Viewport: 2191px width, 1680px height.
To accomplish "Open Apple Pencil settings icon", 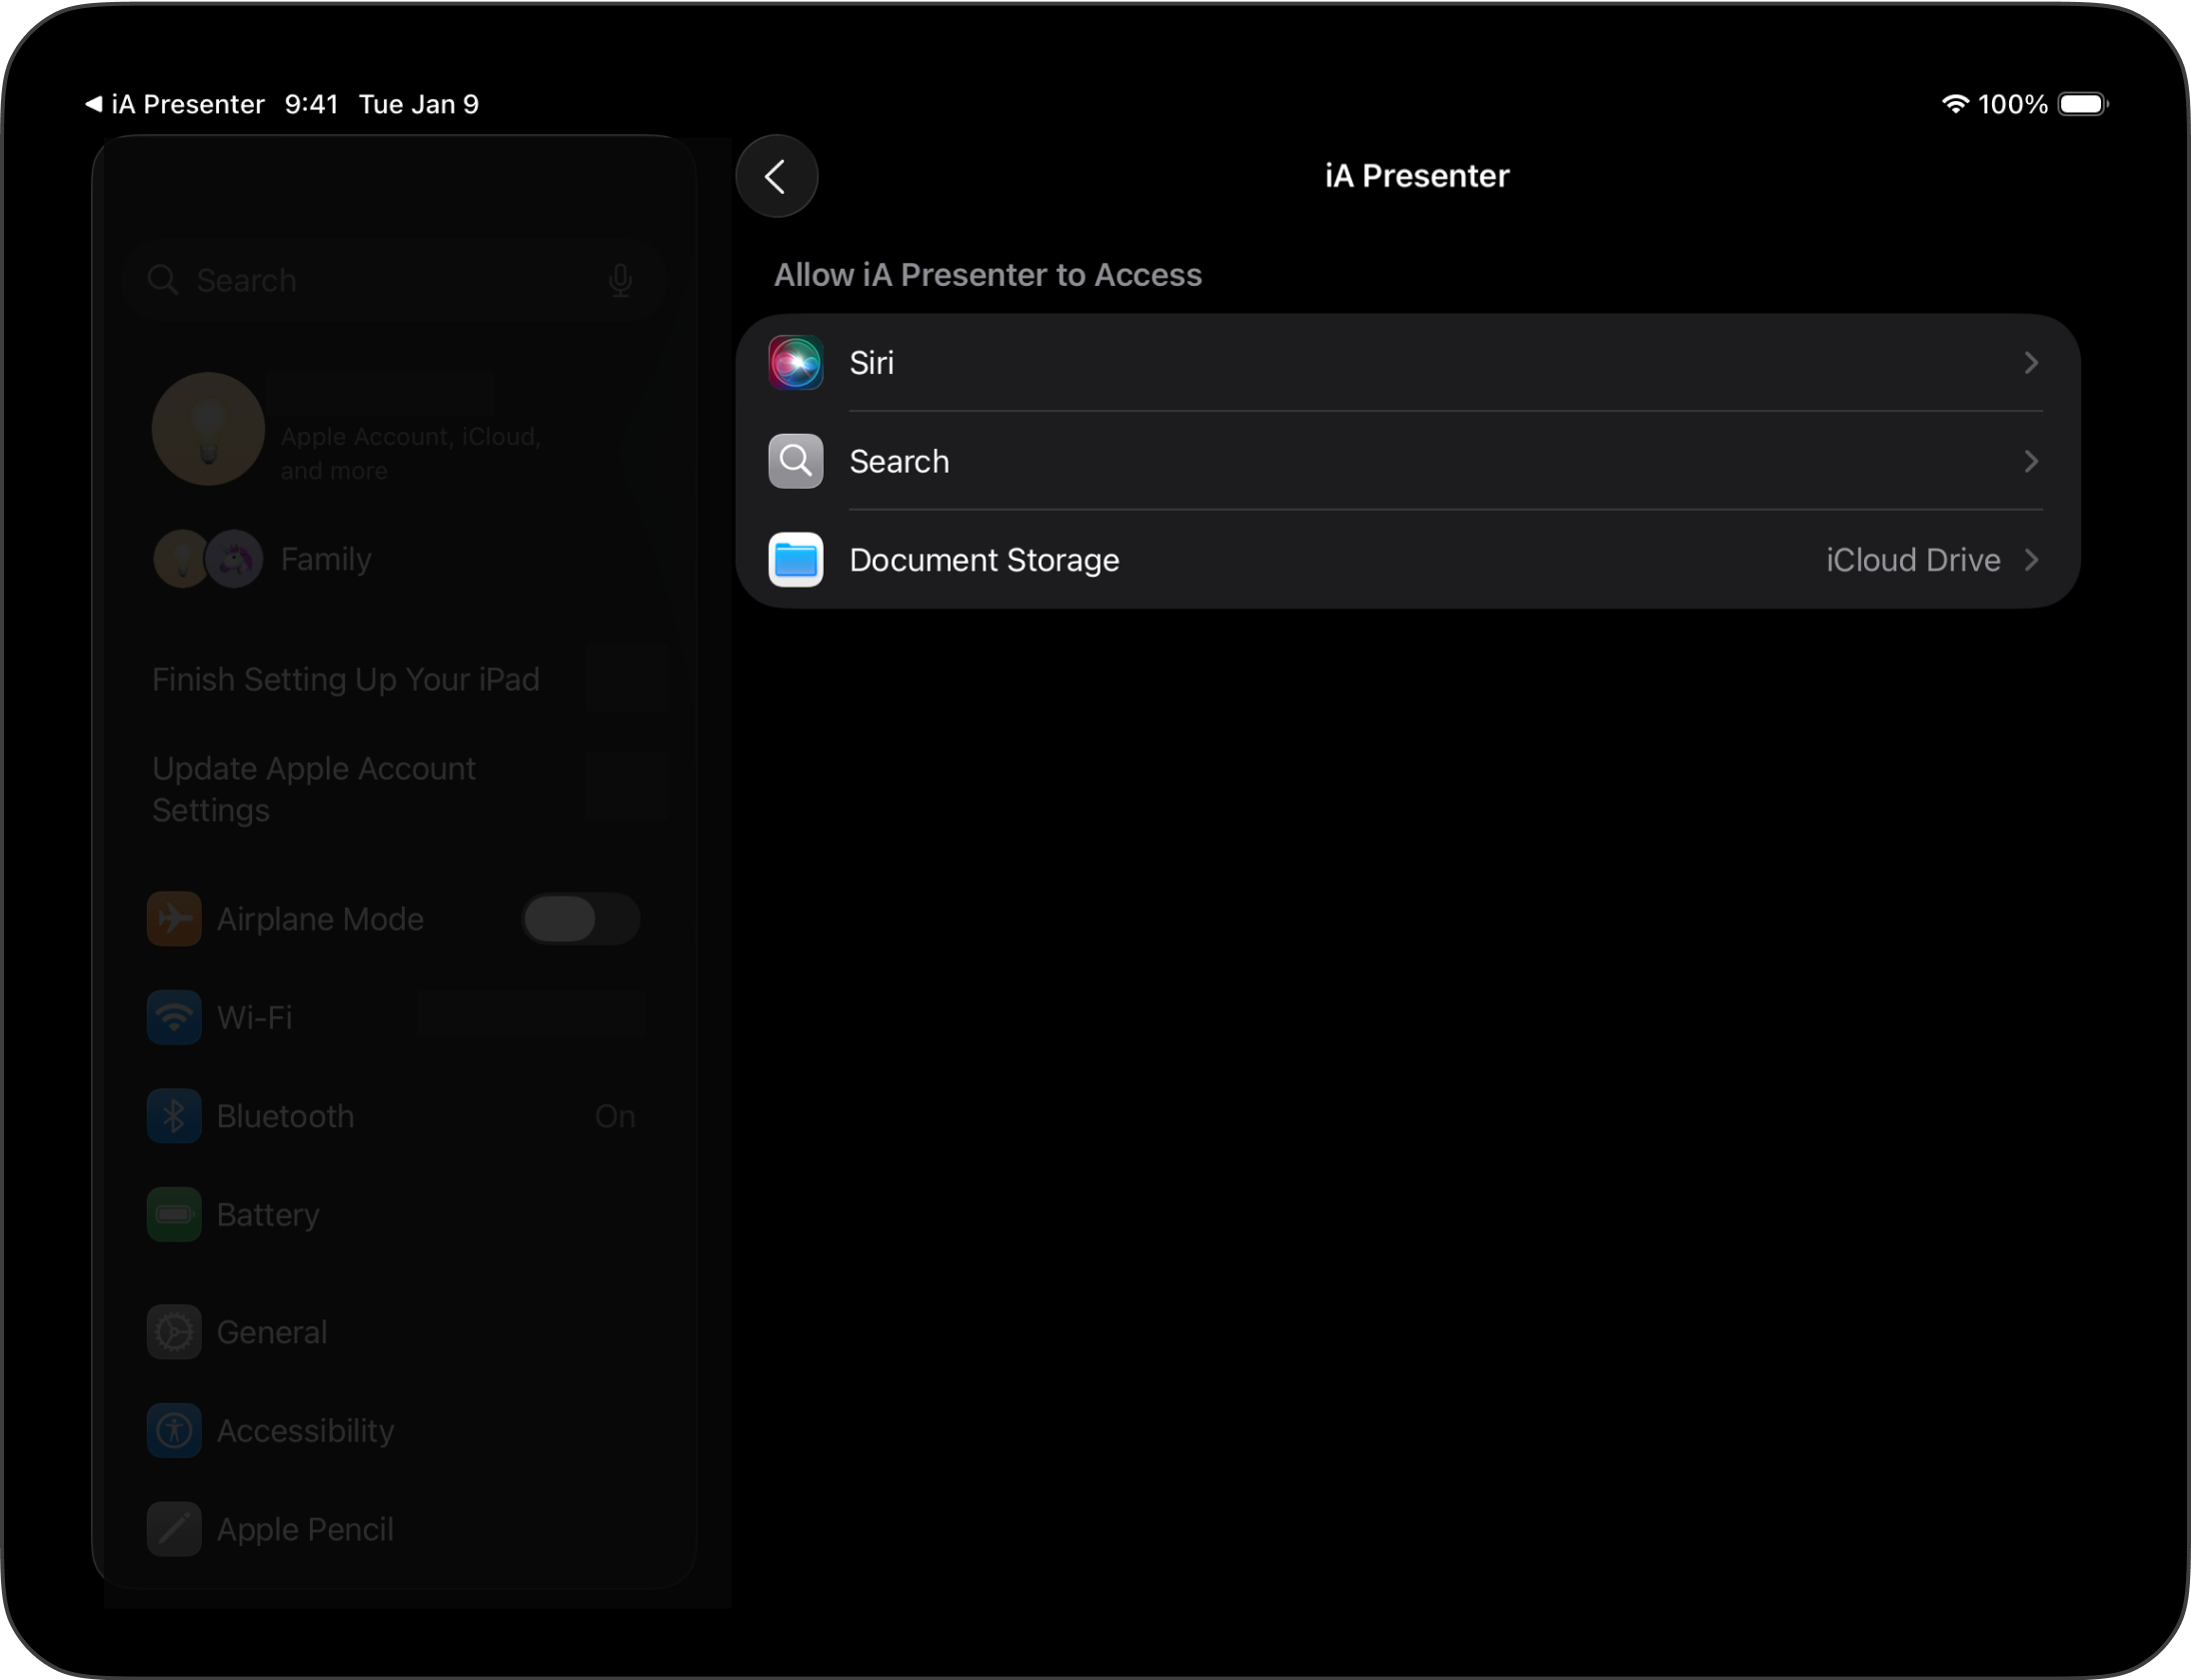I will click(174, 1530).
